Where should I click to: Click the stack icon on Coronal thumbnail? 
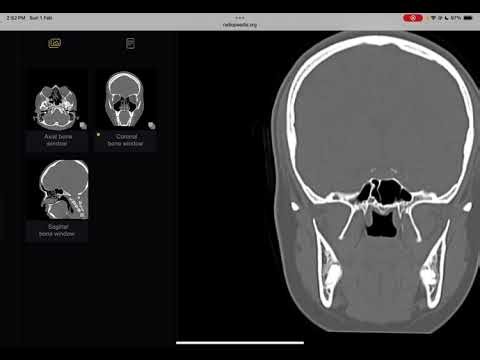[x=152, y=125]
